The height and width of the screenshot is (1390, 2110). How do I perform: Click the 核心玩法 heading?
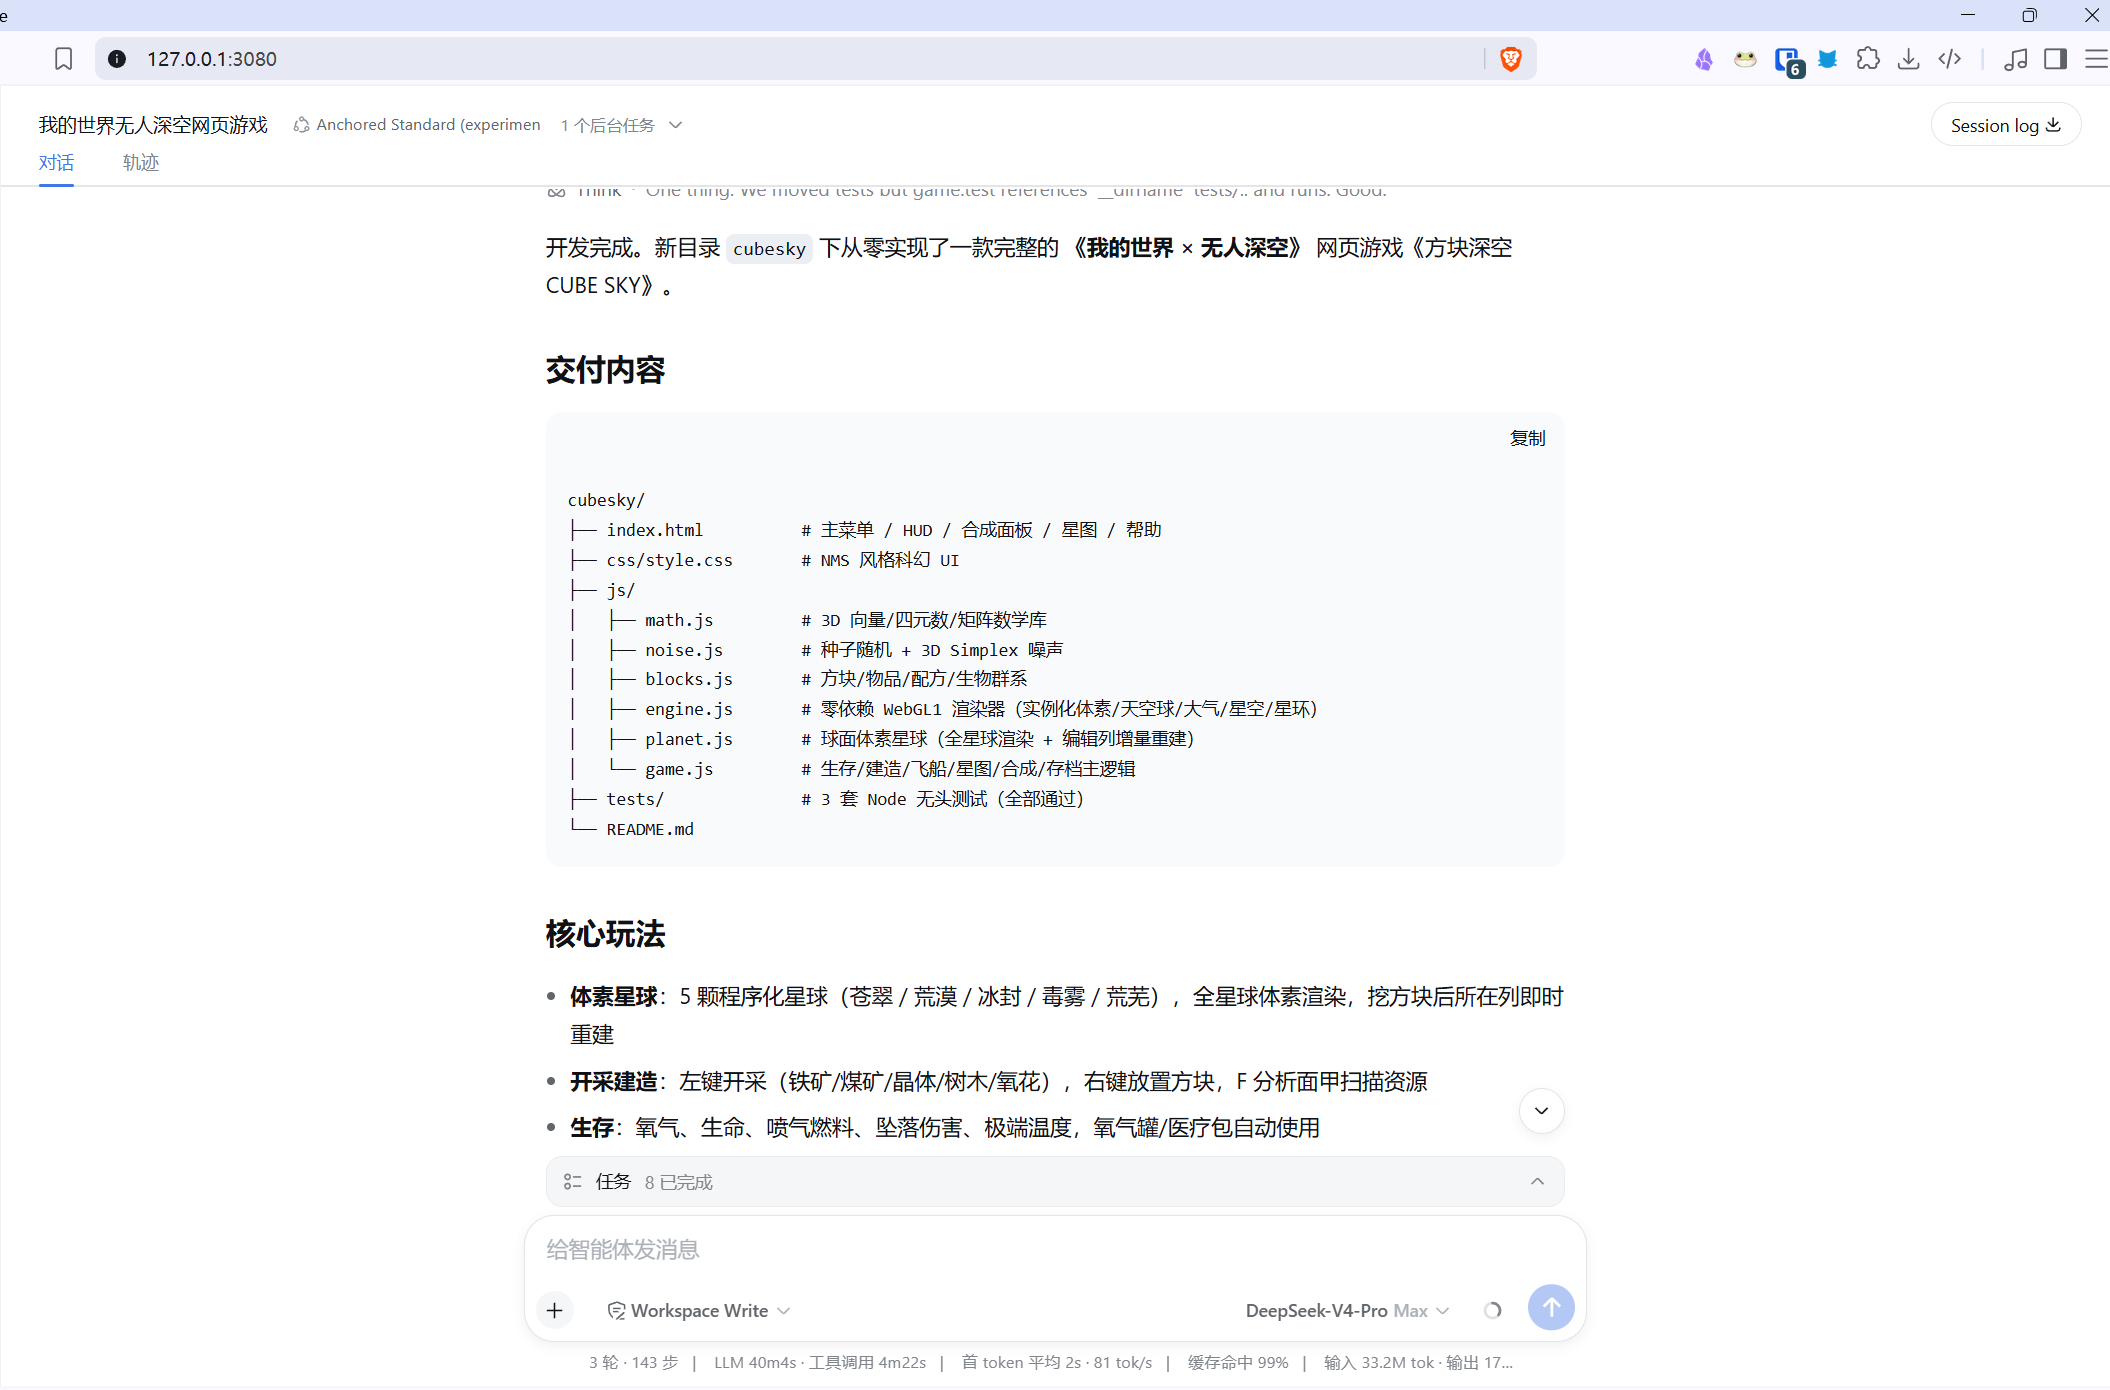605,935
